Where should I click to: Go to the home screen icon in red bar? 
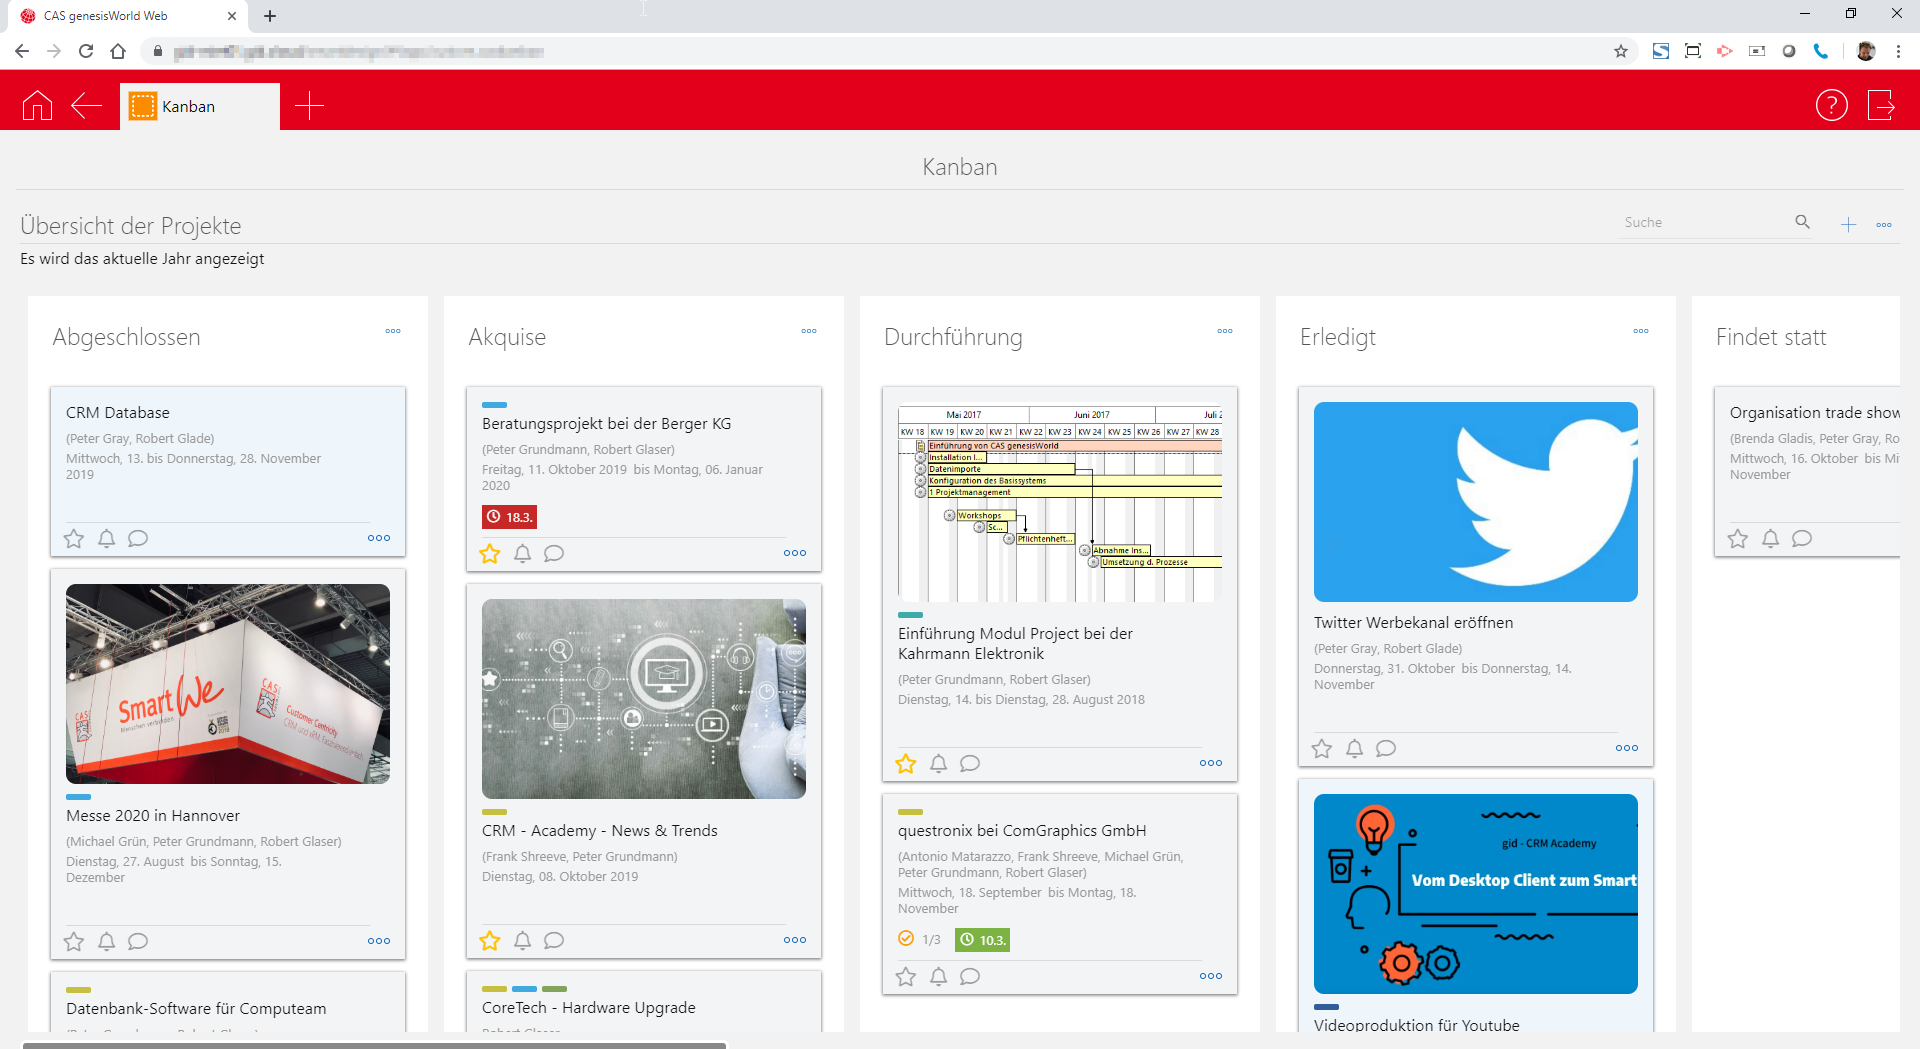(x=37, y=105)
